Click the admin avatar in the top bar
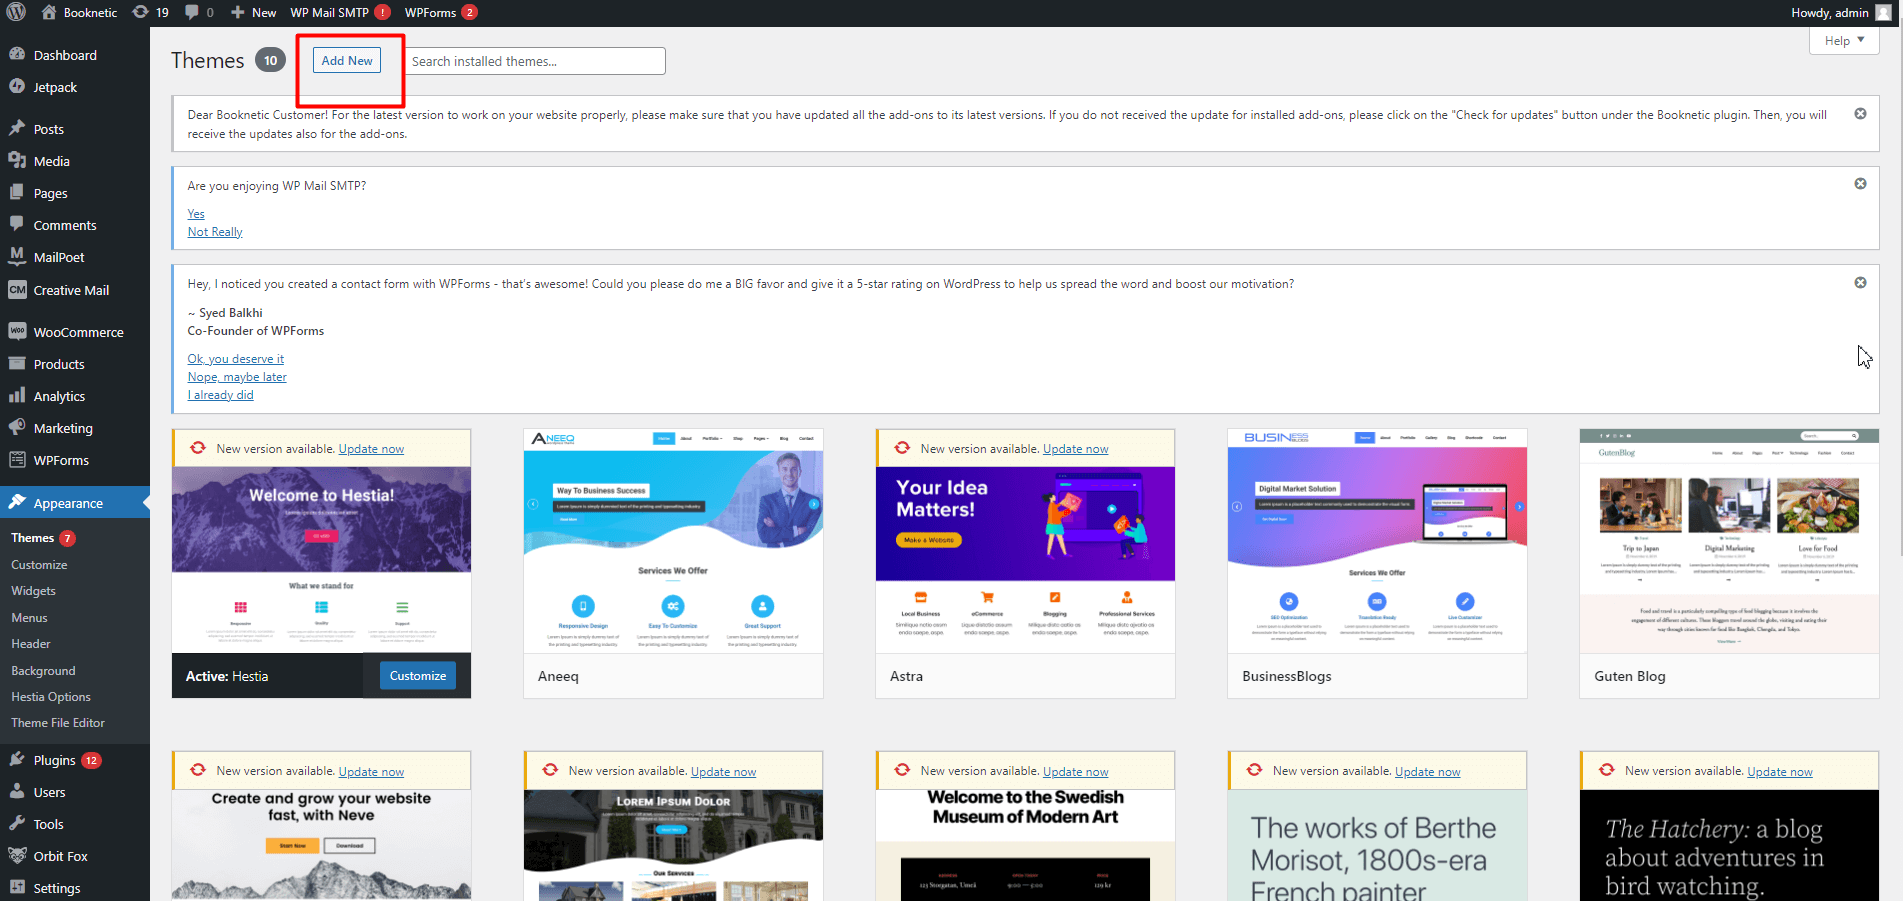 click(1883, 12)
